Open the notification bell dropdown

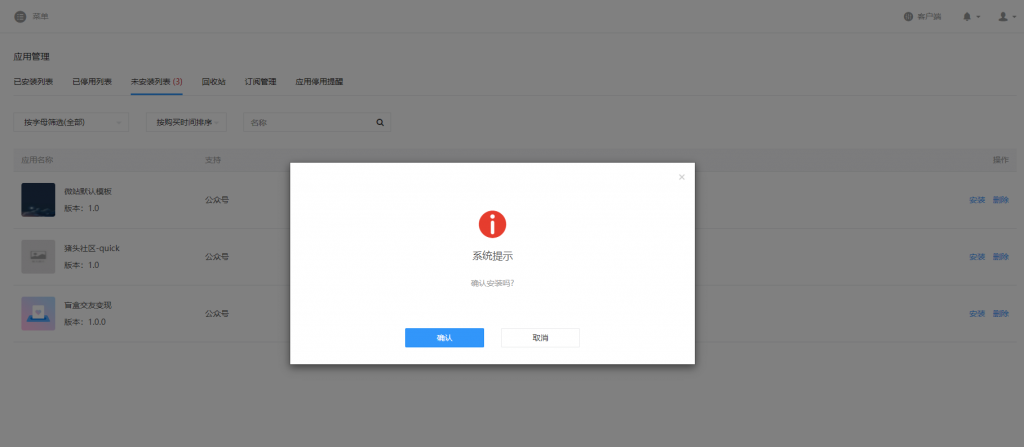971,16
